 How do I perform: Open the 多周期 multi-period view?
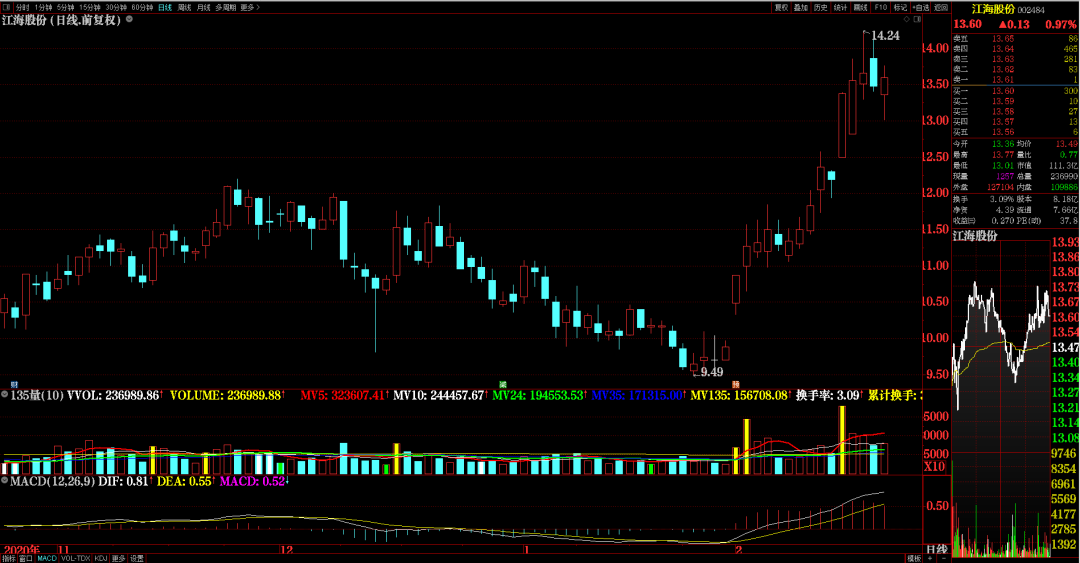coord(225,8)
